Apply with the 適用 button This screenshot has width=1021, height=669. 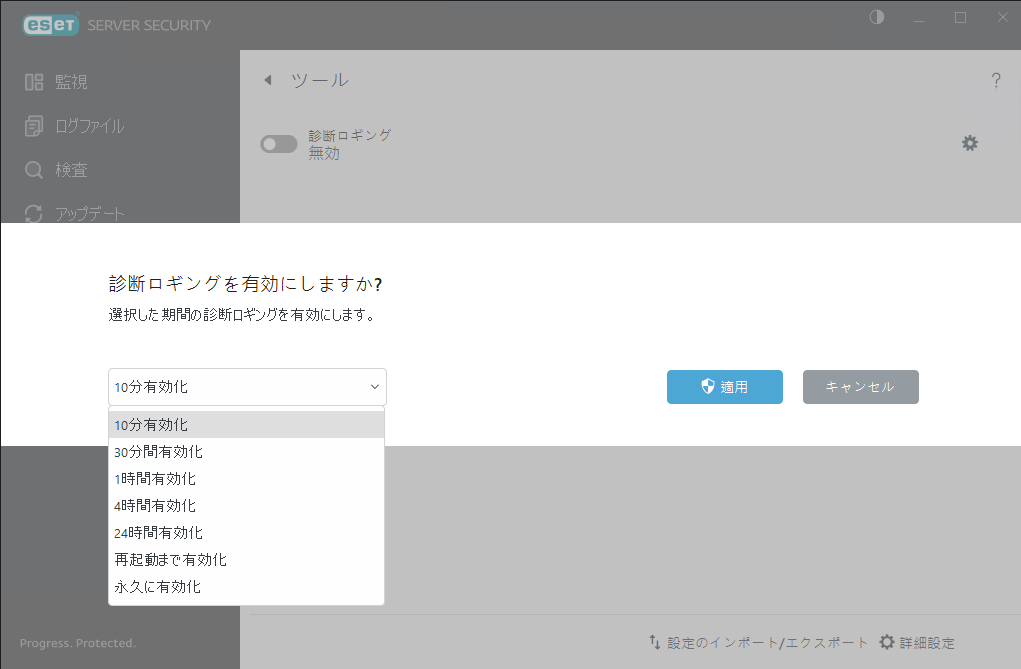pos(724,387)
